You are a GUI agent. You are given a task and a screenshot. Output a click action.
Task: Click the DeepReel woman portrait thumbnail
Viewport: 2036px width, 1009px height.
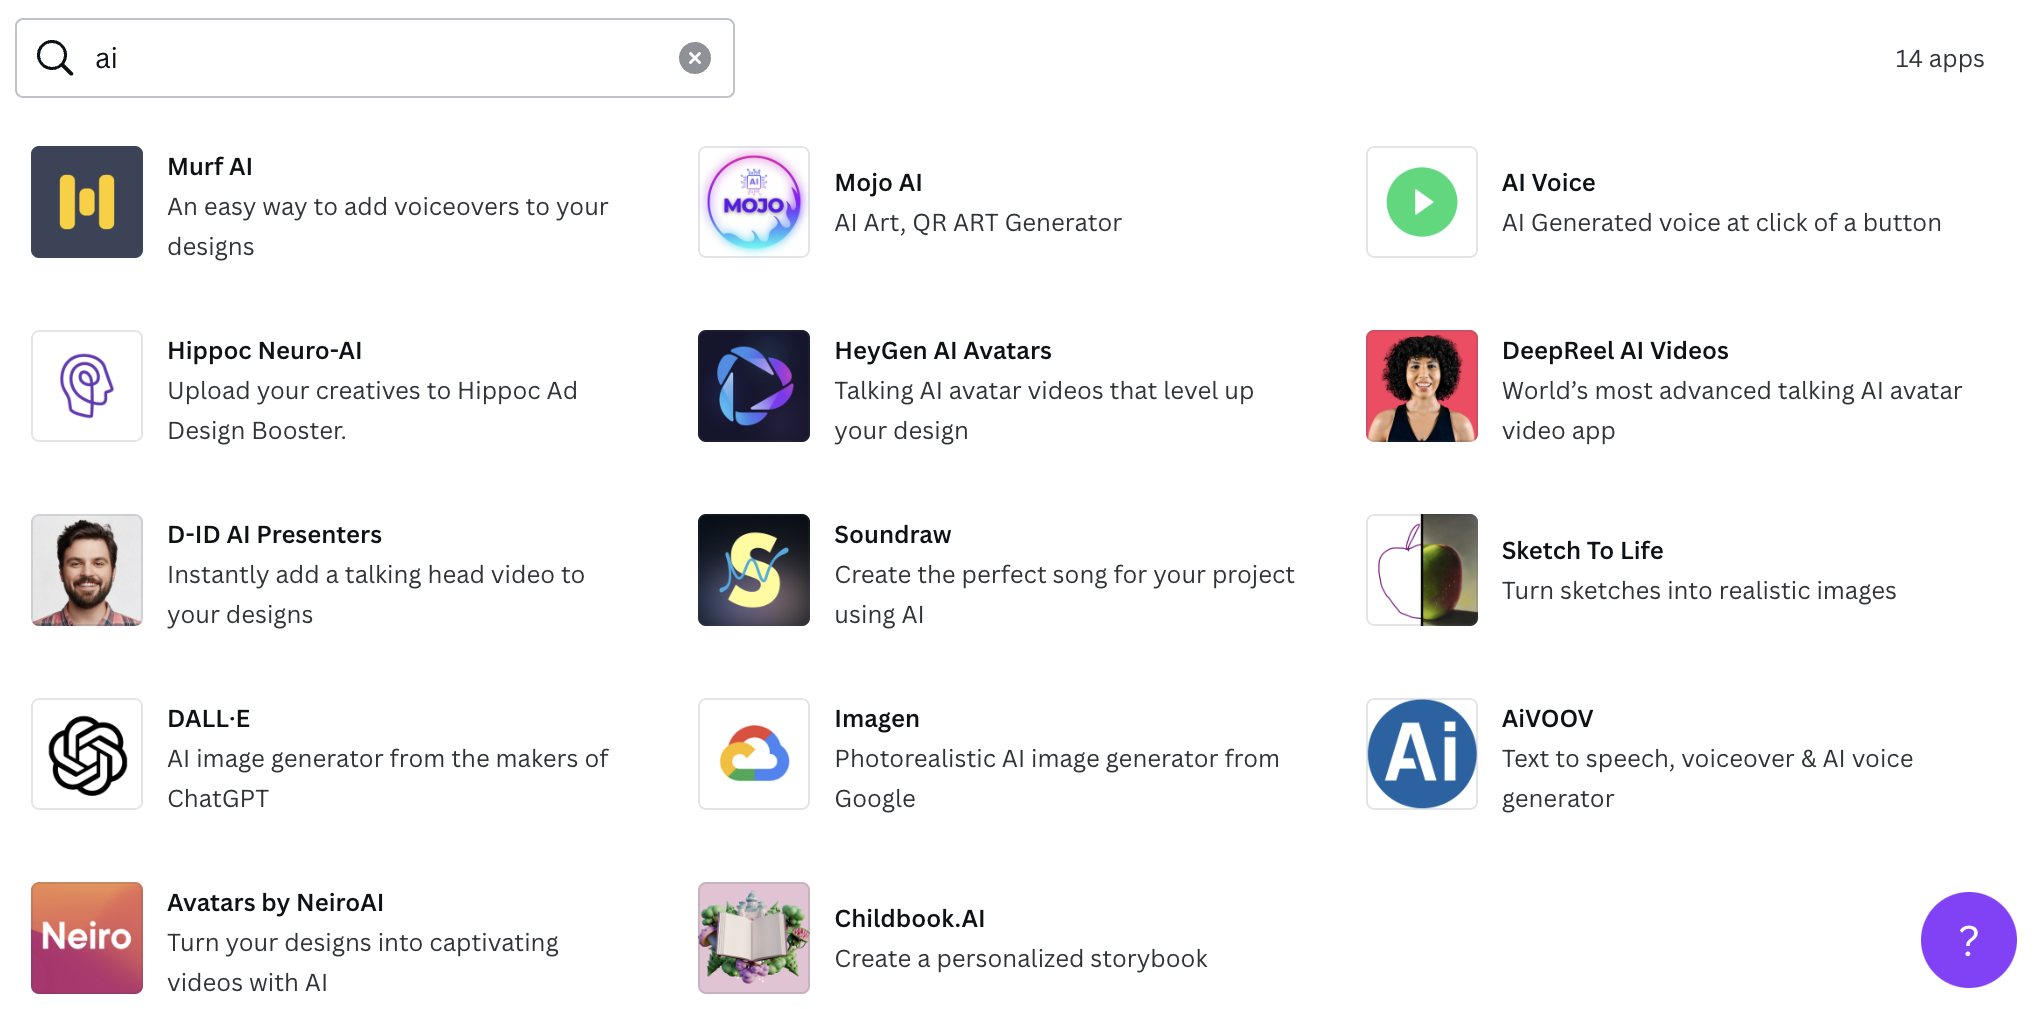(x=1421, y=386)
